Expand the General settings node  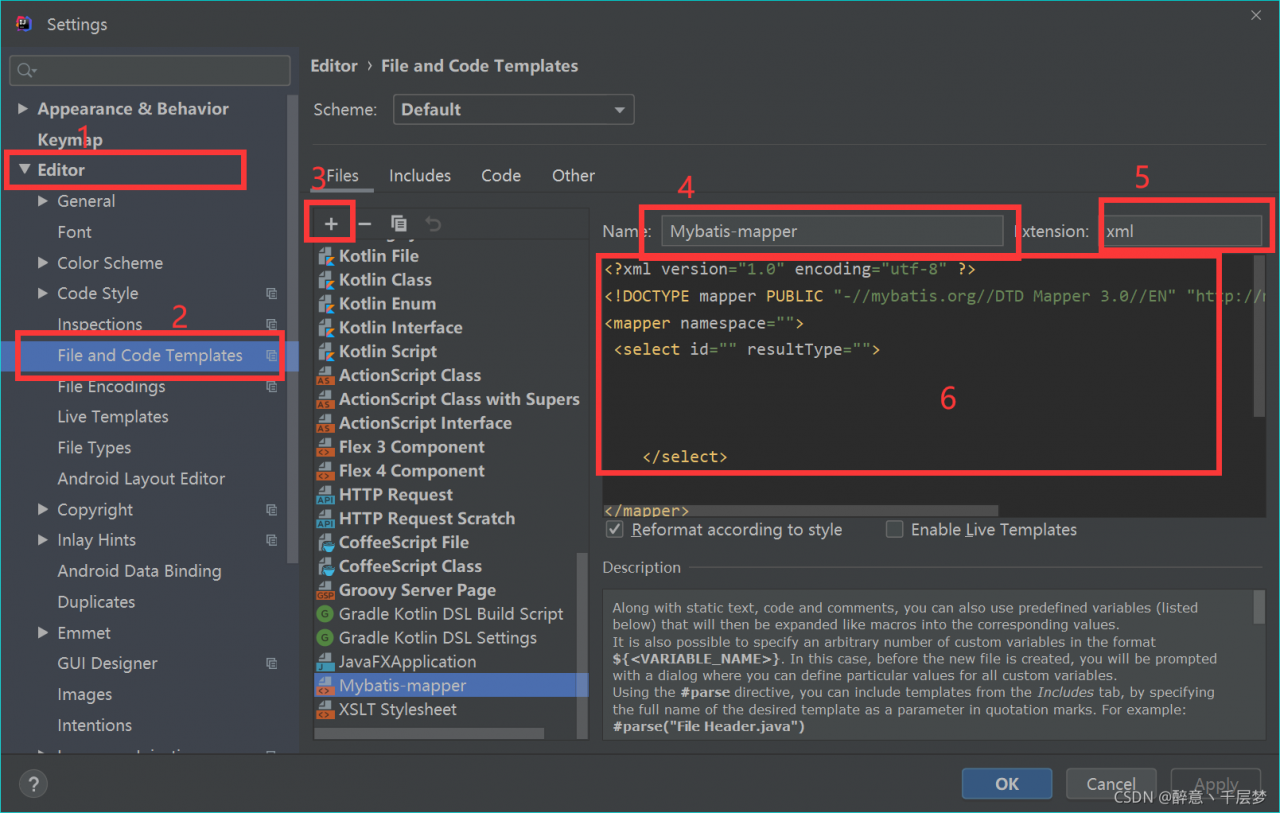coord(43,201)
